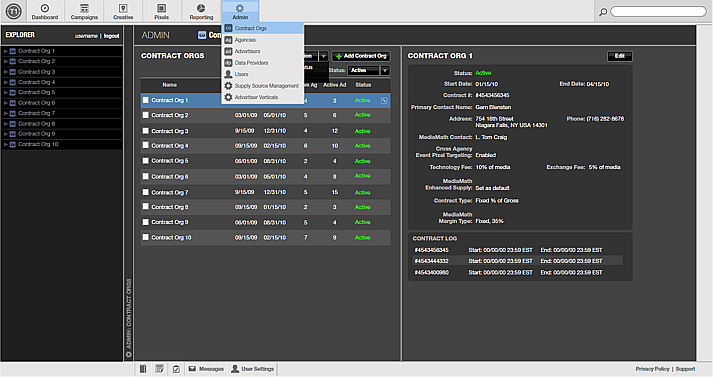Open the Campaigns section icon
The width and height of the screenshot is (713, 377).
point(84,8)
